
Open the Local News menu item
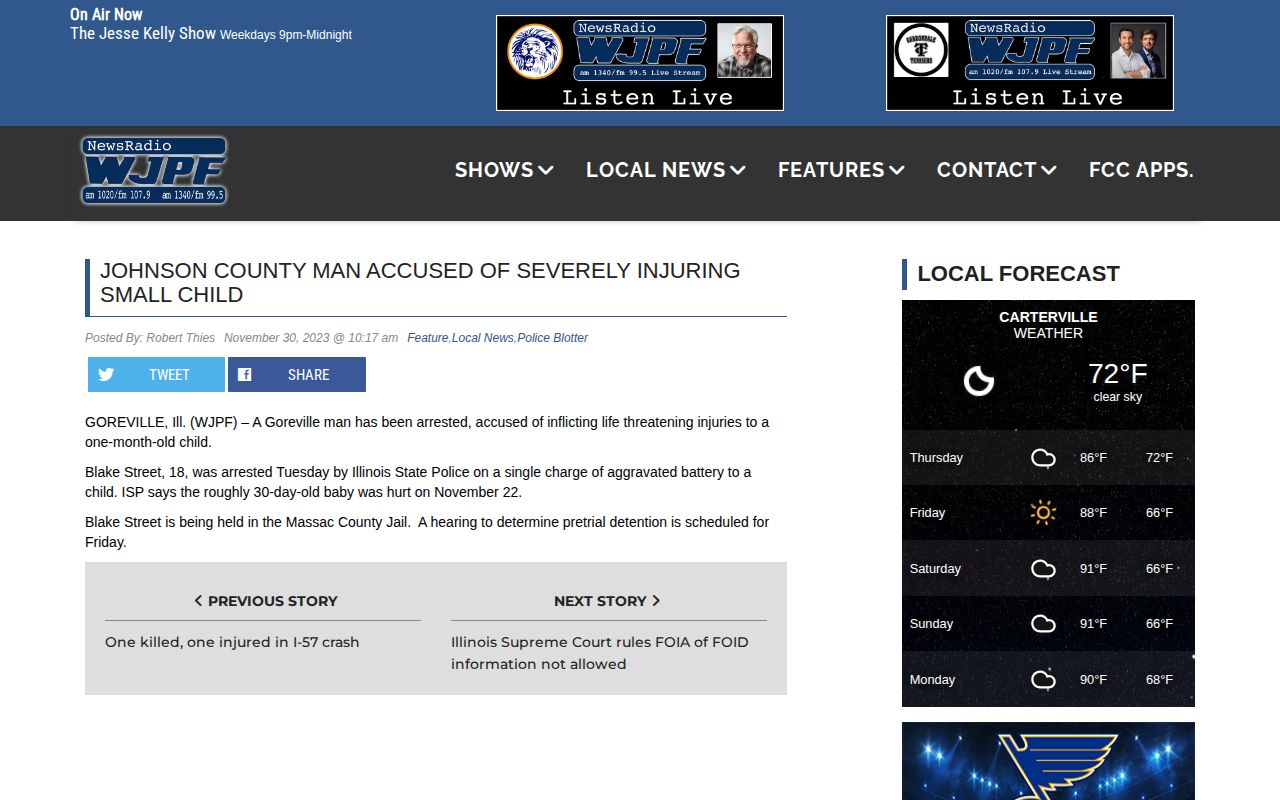(x=666, y=170)
